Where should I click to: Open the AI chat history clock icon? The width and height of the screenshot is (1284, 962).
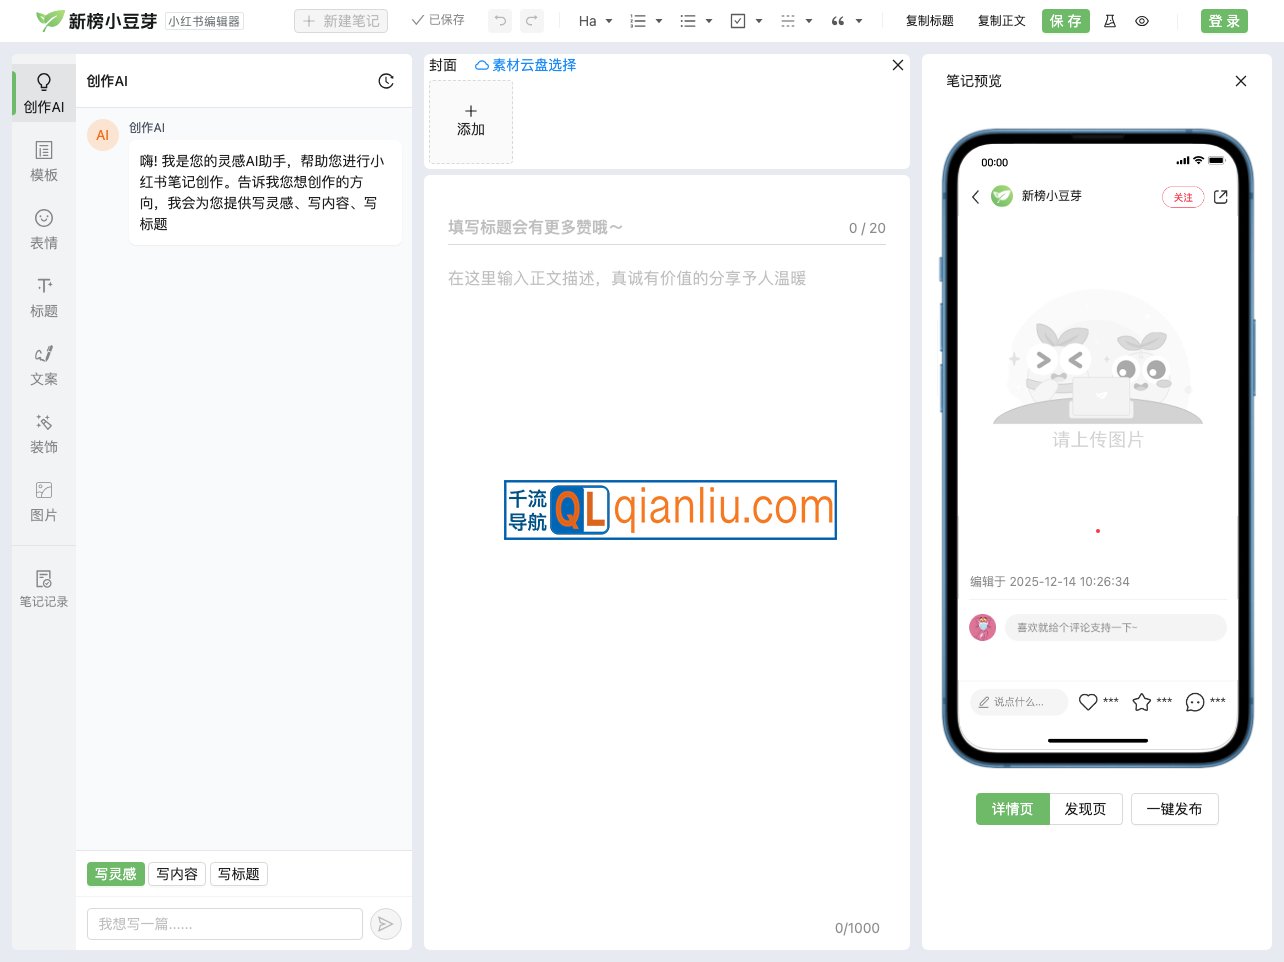tap(386, 81)
